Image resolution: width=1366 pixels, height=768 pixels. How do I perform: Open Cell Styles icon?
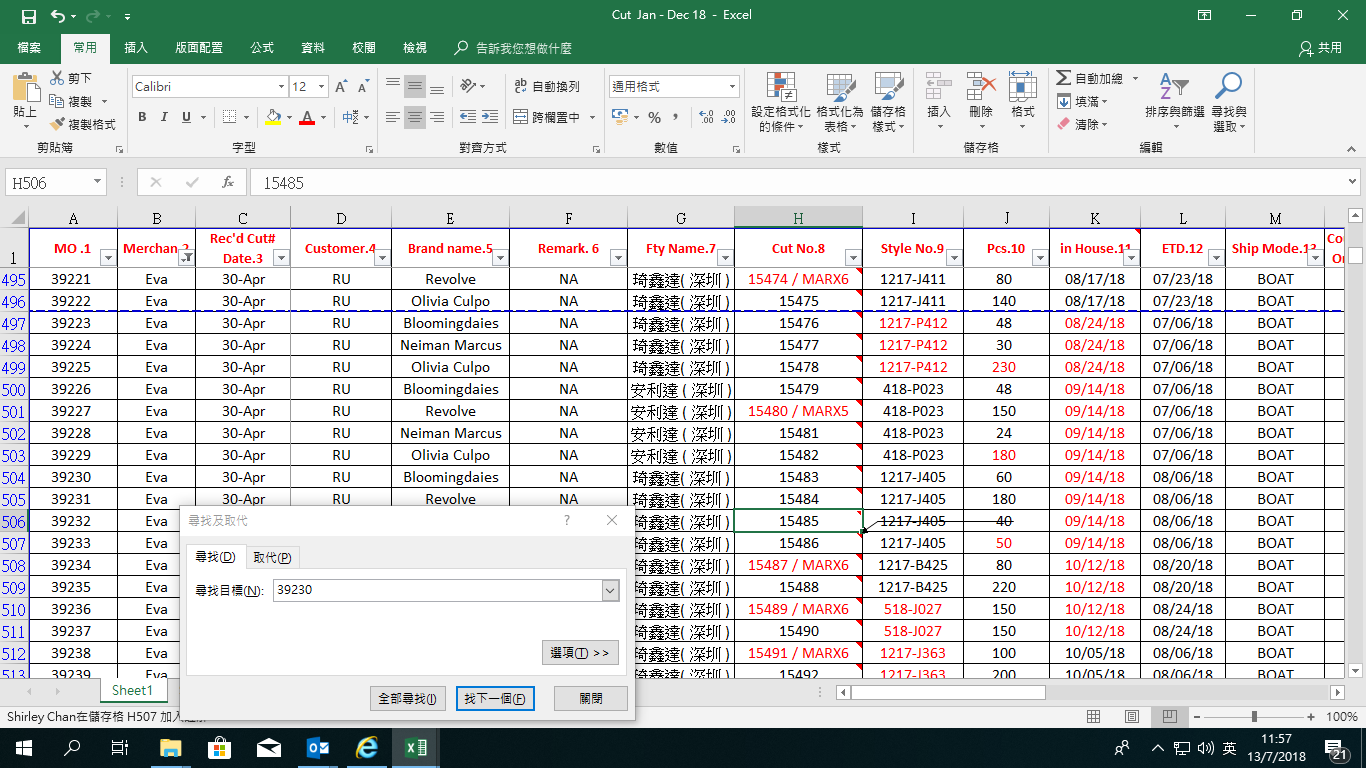(888, 87)
